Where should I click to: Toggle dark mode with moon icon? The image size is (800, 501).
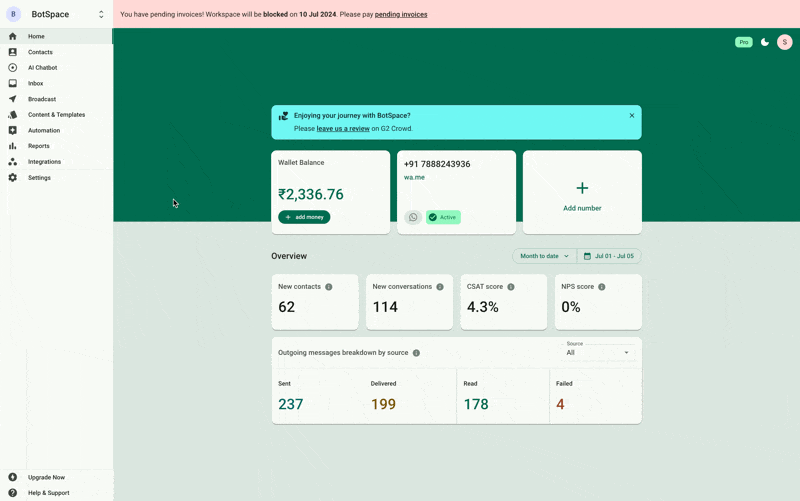[764, 42]
